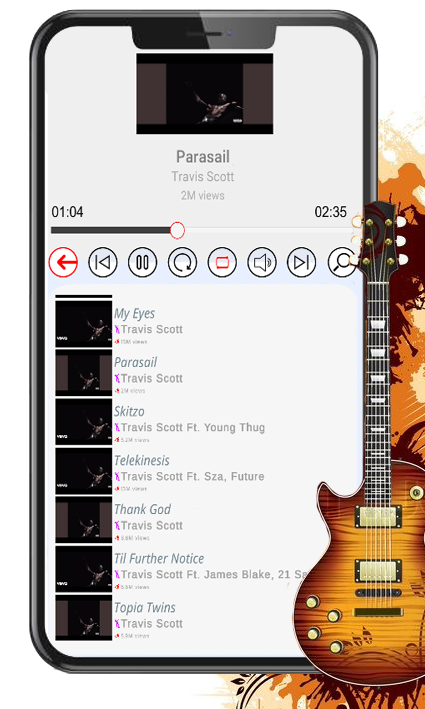Open search with the magnifier icon

[x=342, y=262]
